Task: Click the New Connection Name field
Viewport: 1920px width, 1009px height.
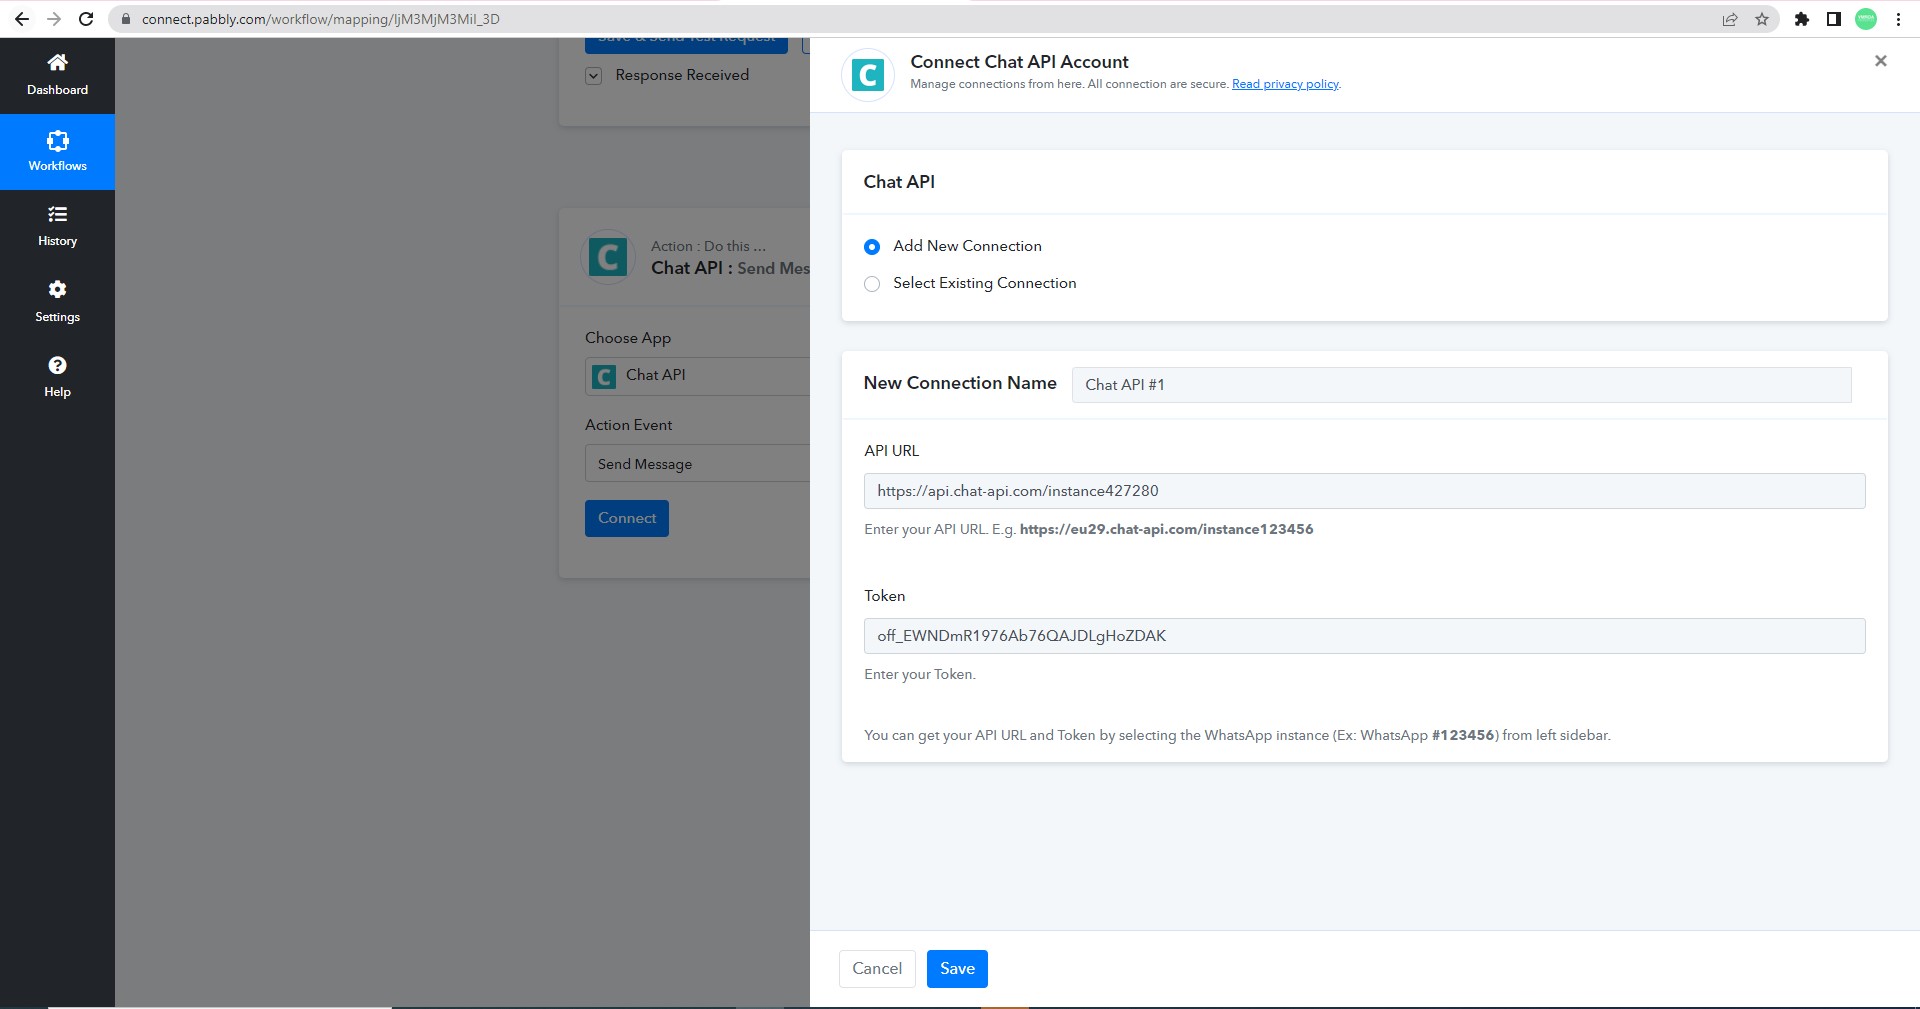Action: click(x=1461, y=385)
